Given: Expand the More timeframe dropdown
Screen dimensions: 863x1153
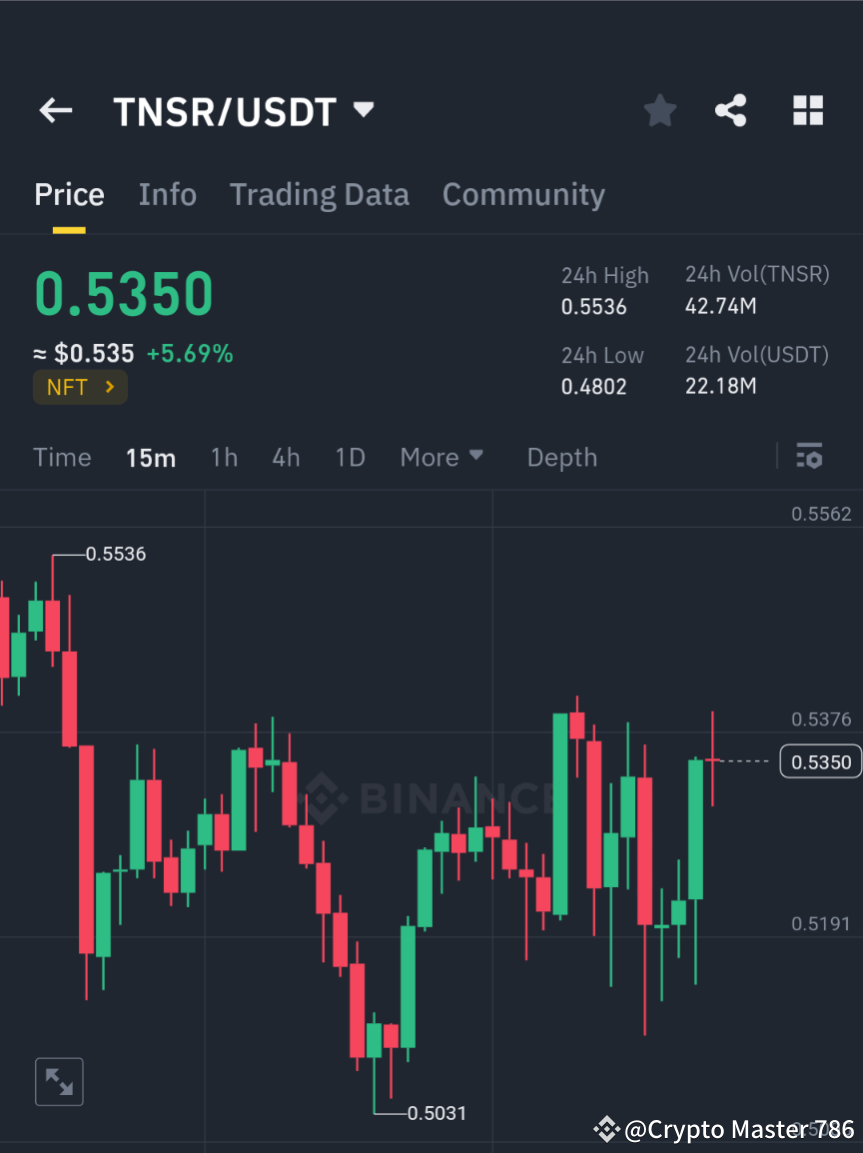Looking at the screenshot, I should pyautogui.click(x=441, y=457).
